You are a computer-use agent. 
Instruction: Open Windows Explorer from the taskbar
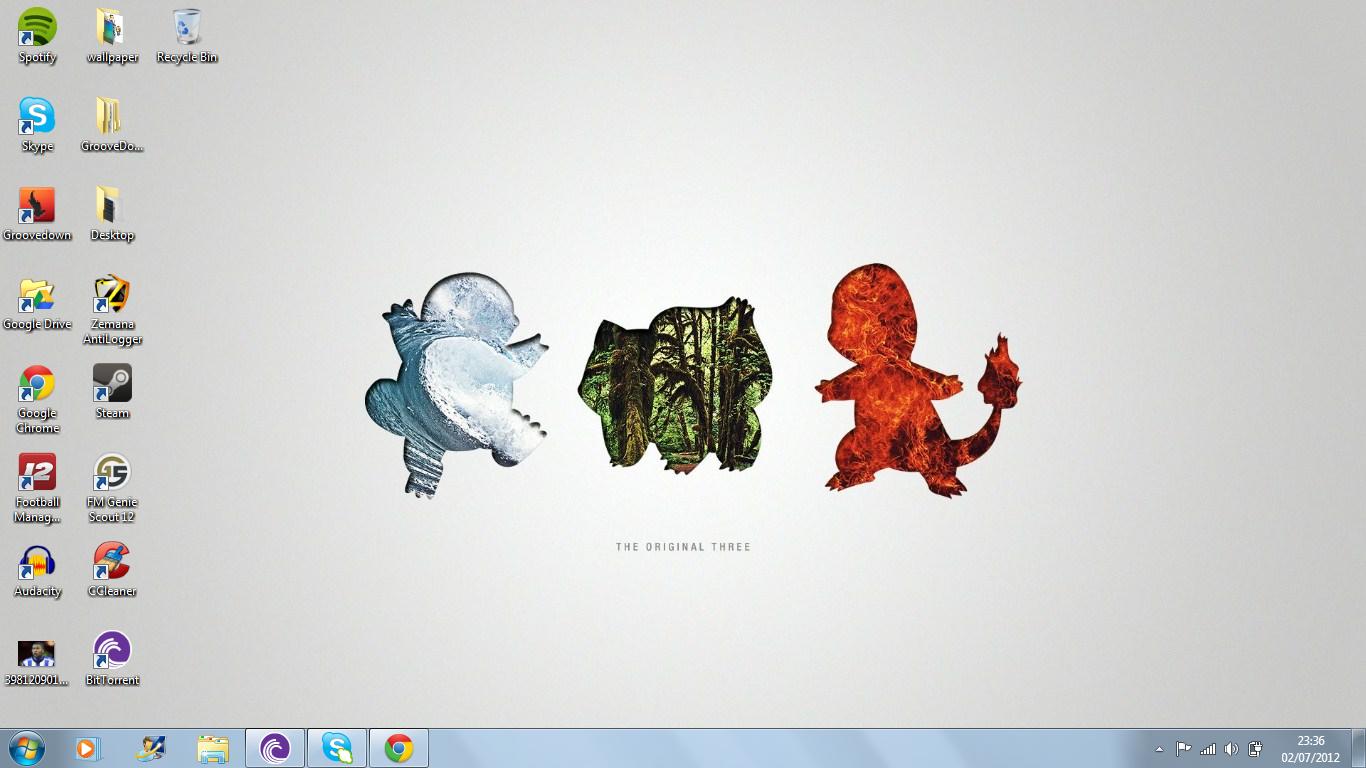pos(212,748)
